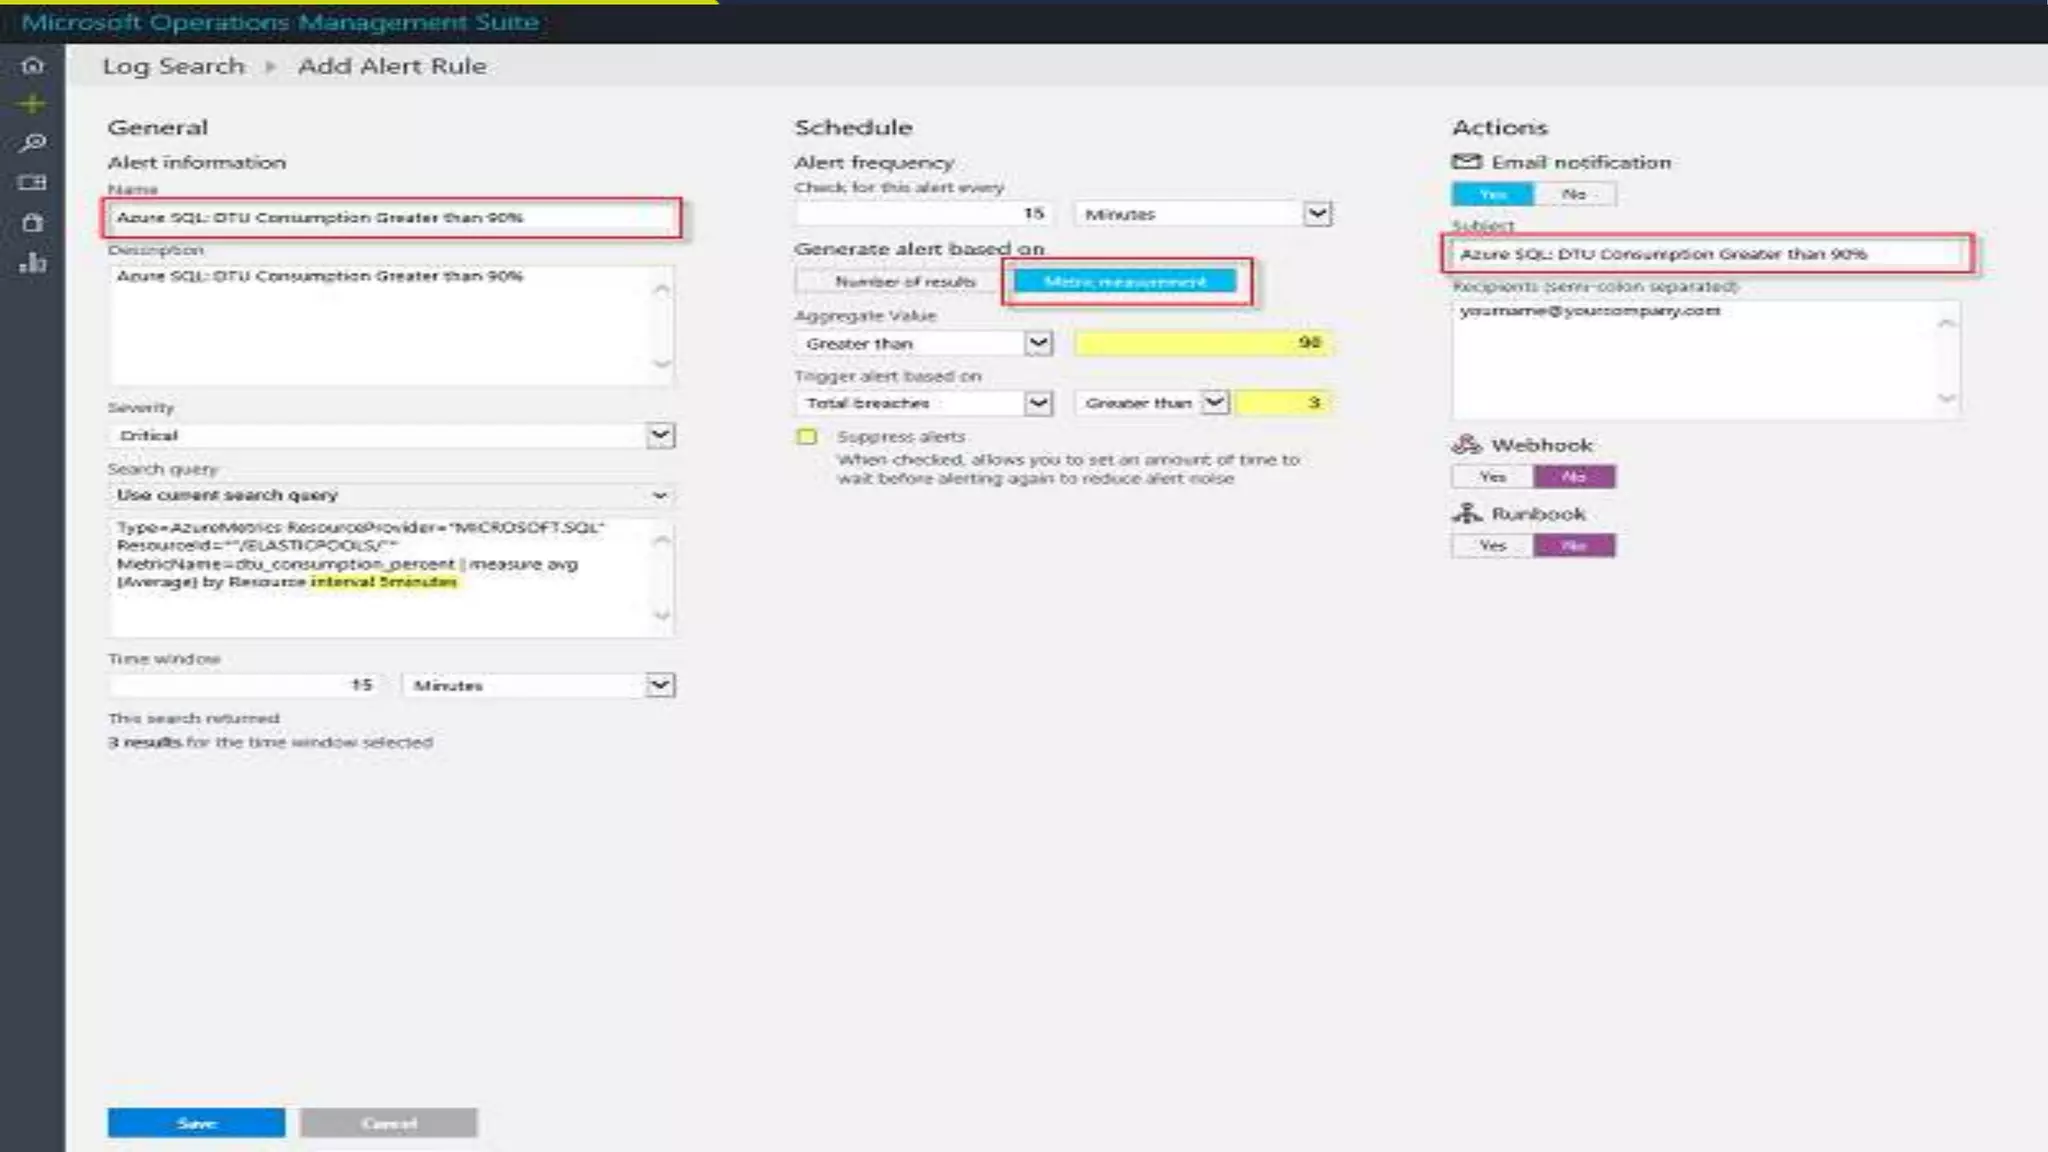This screenshot has width=2048, height=1152.
Task: Click the email Subject field
Action: point(1708,254)
